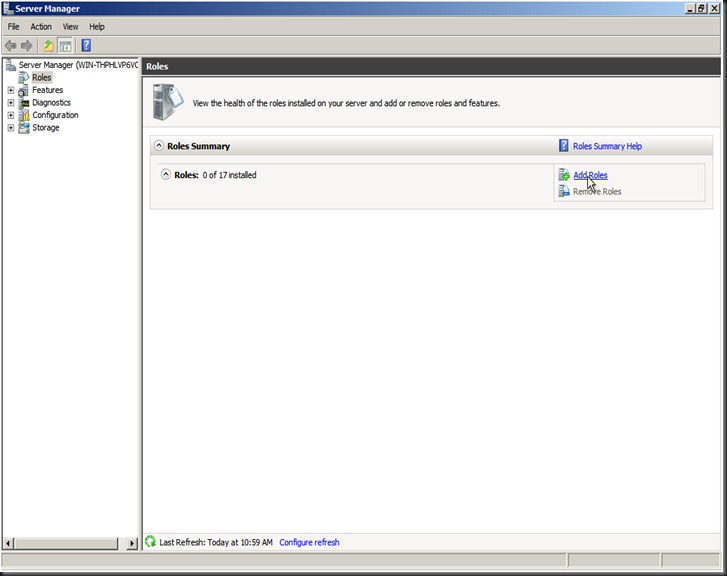Click the large server roles graphic
The height and width of the screenshot is (576, 727).
coord(168,102)
